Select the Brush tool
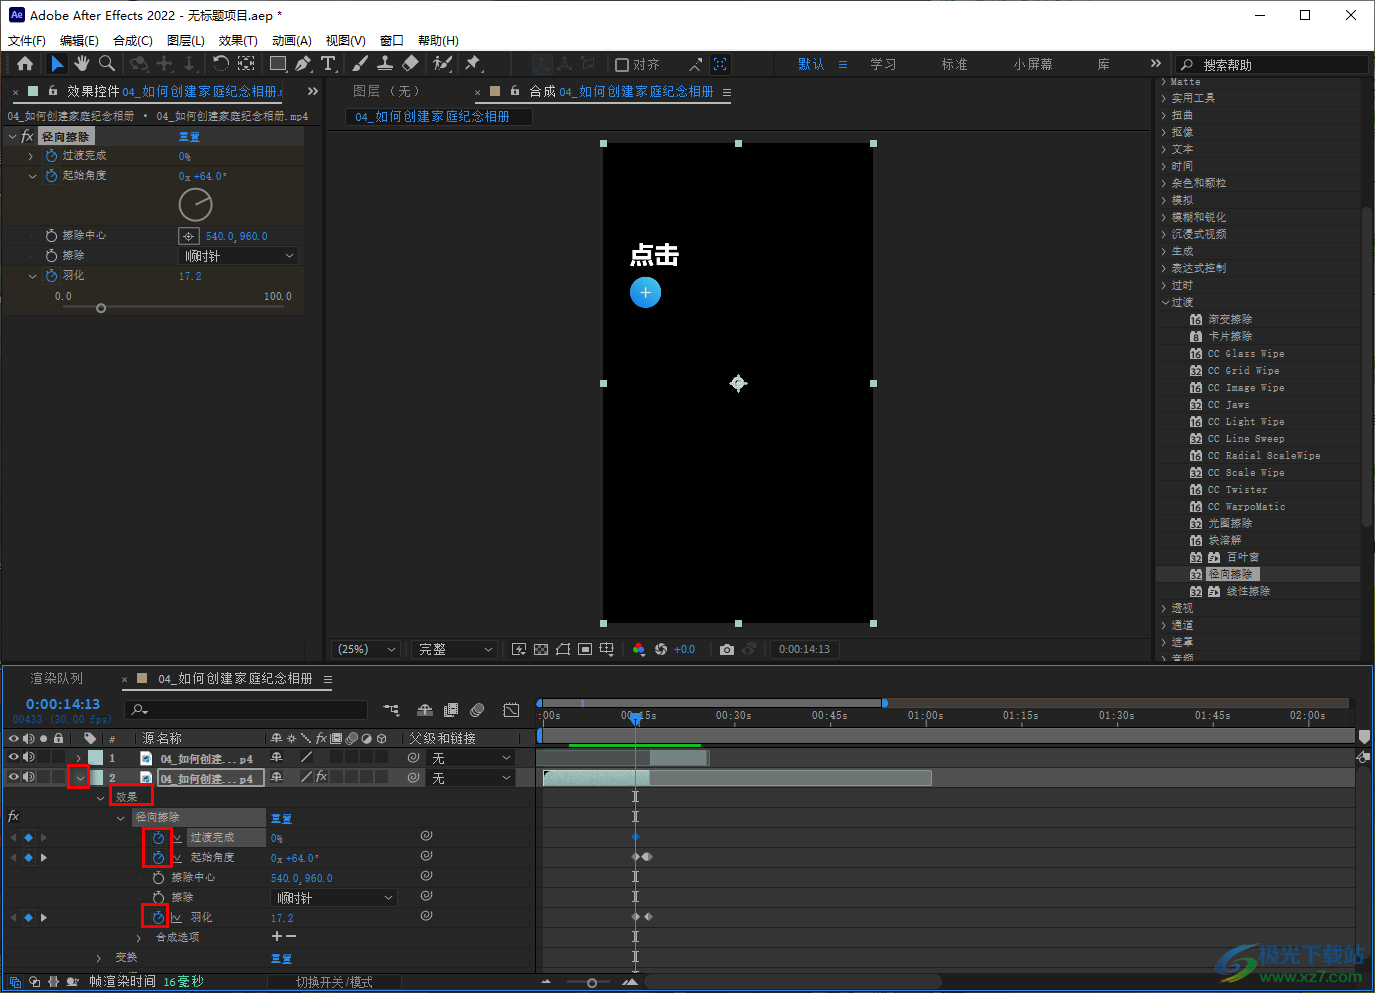 (x=360, y=64)
